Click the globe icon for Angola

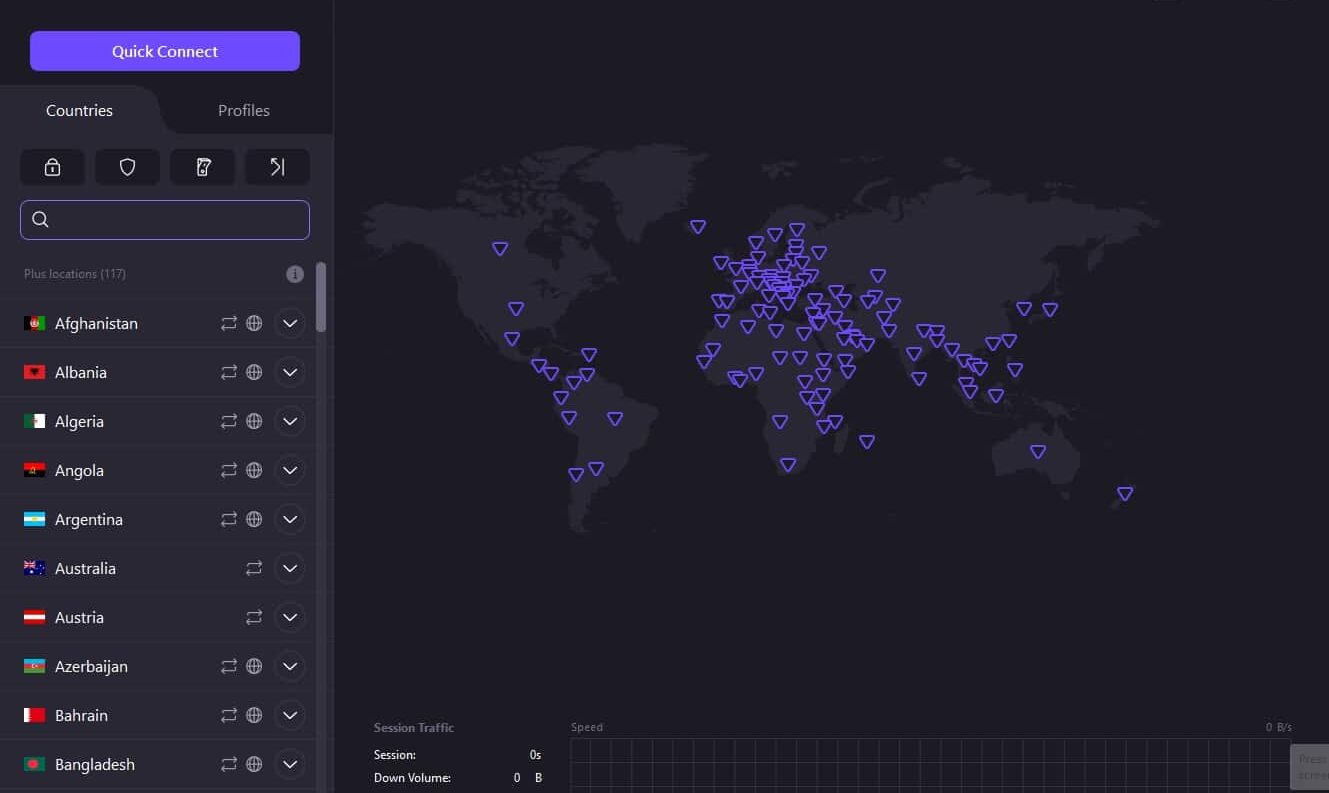[x=254, y=470]
